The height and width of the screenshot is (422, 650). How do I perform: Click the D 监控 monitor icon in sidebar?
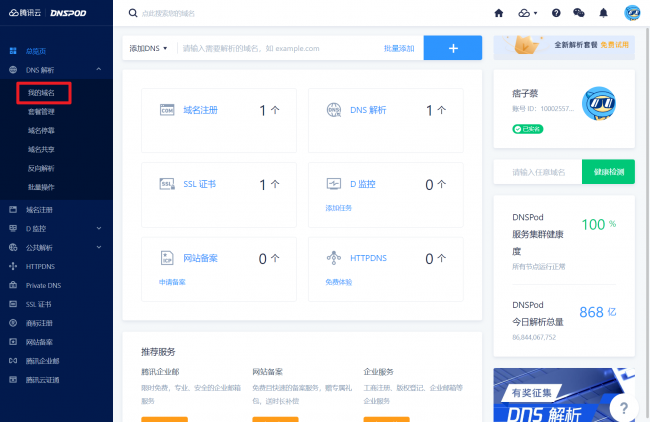13,228
